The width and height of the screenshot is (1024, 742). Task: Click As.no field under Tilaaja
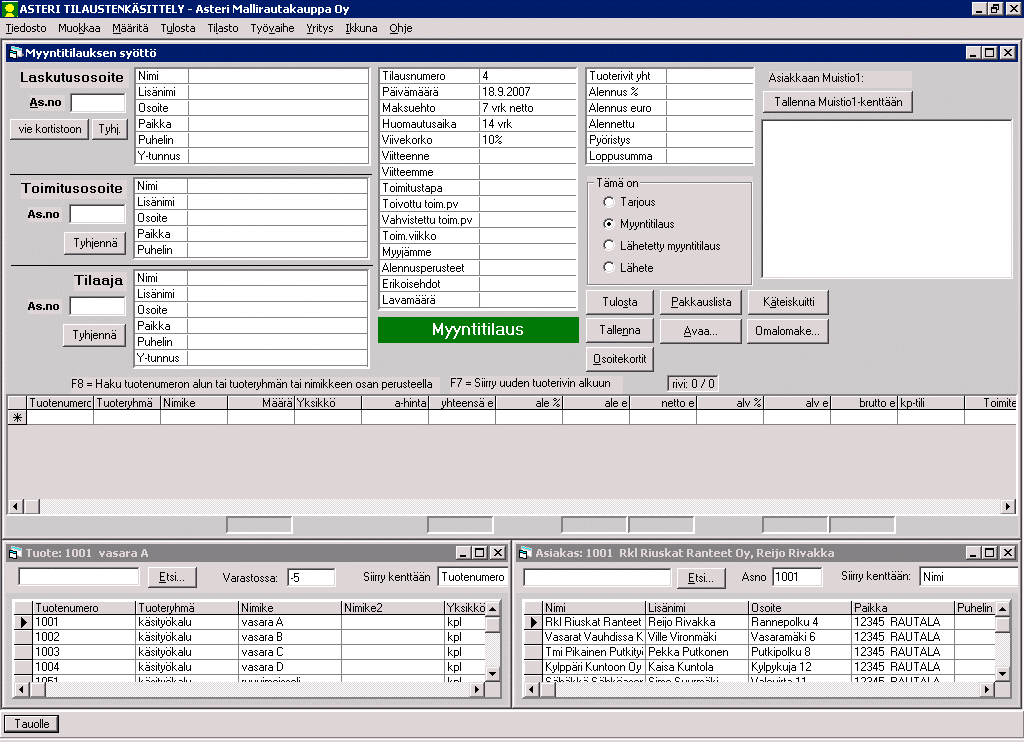pyautogui.click(x=97, y=306)
